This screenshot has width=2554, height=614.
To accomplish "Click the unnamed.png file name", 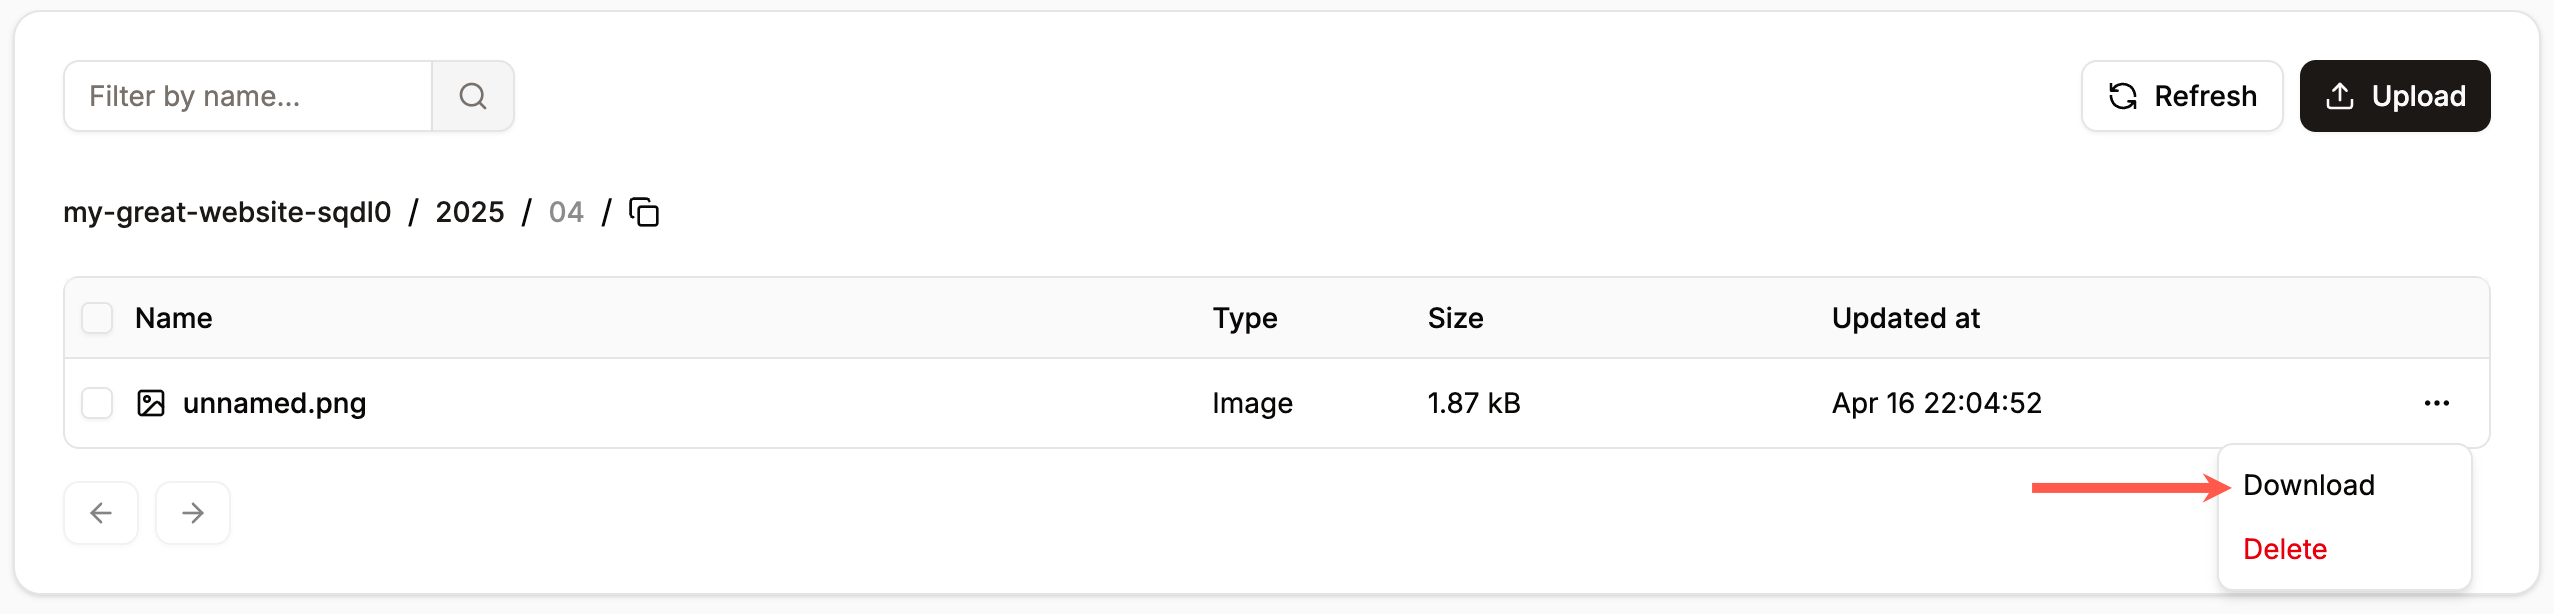I will pyautogui.click(x=275, y=403).
